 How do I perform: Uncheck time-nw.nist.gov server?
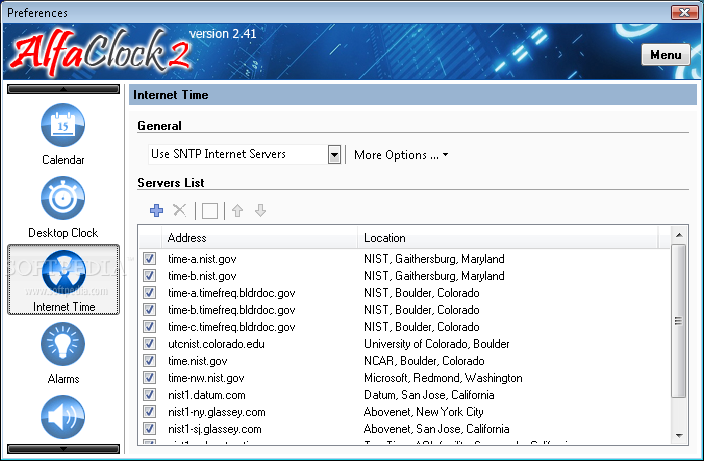[150, 378]
